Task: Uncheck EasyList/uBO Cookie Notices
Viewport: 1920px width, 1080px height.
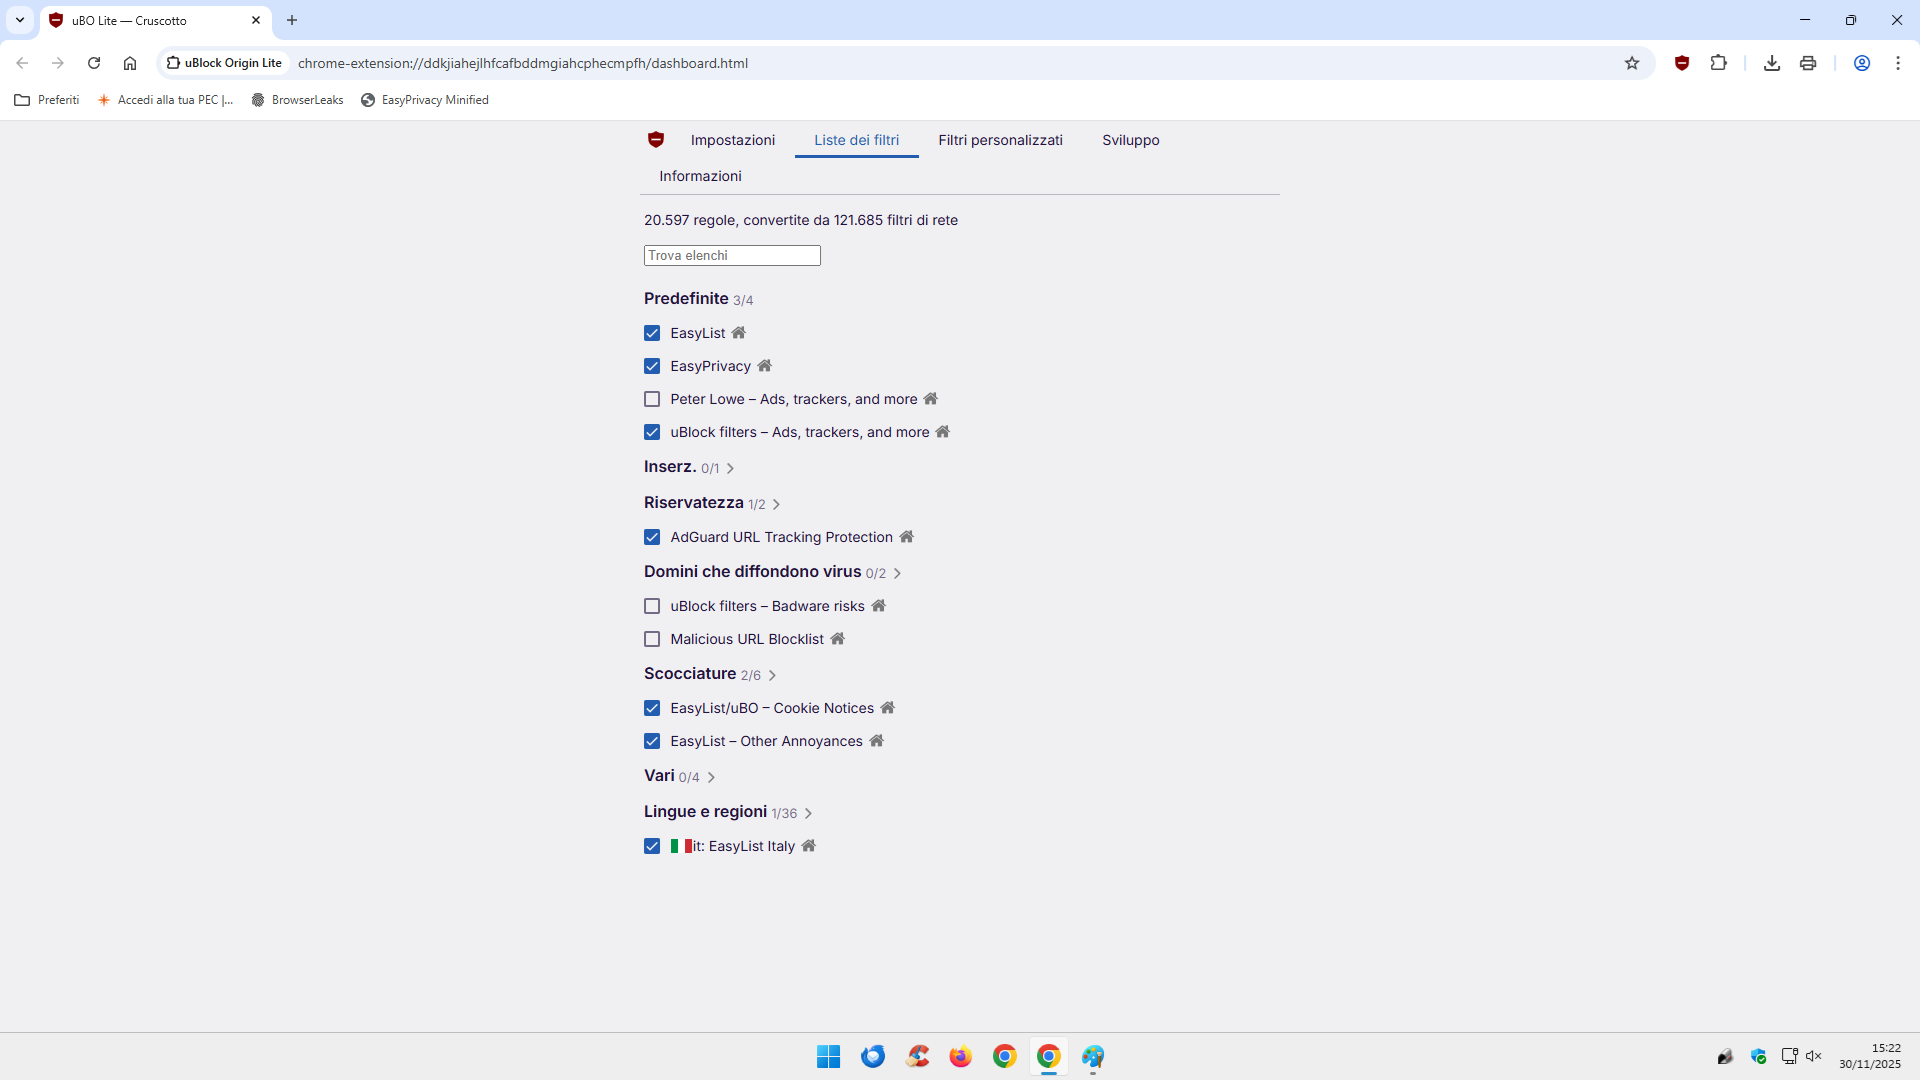Action: pyautogui.click(x=652, y=708)
